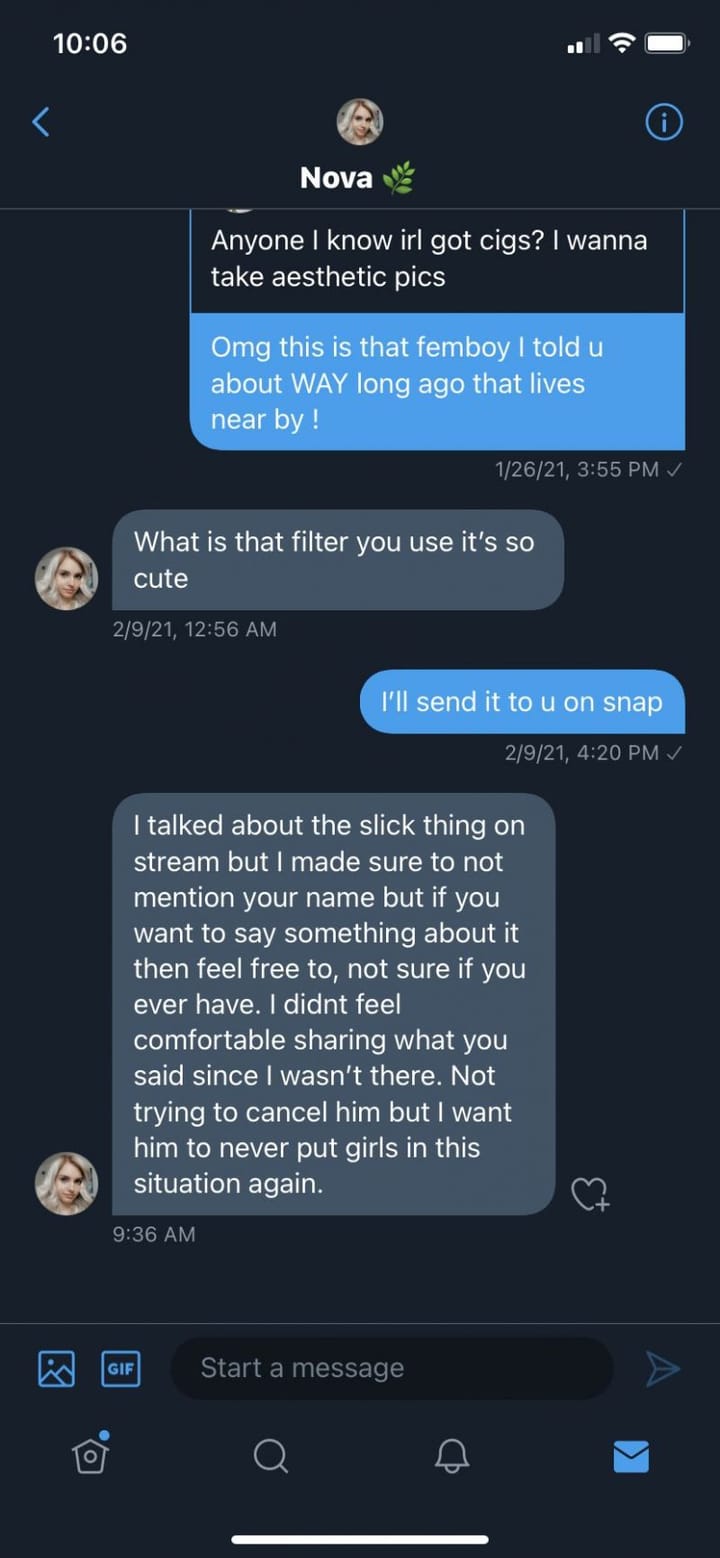Open conversation details from the Nova header
This screenshot has width=720, height=1558.
coord(664,121)
